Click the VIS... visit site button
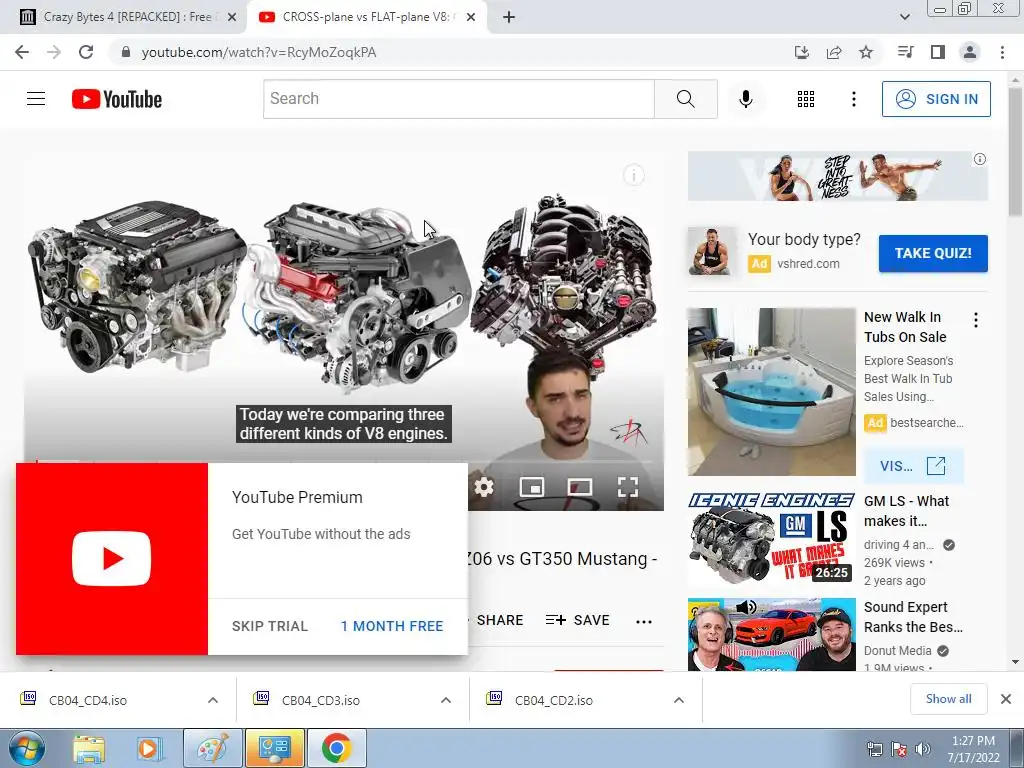The image size is (1024, 768). [x=912, y=466]
